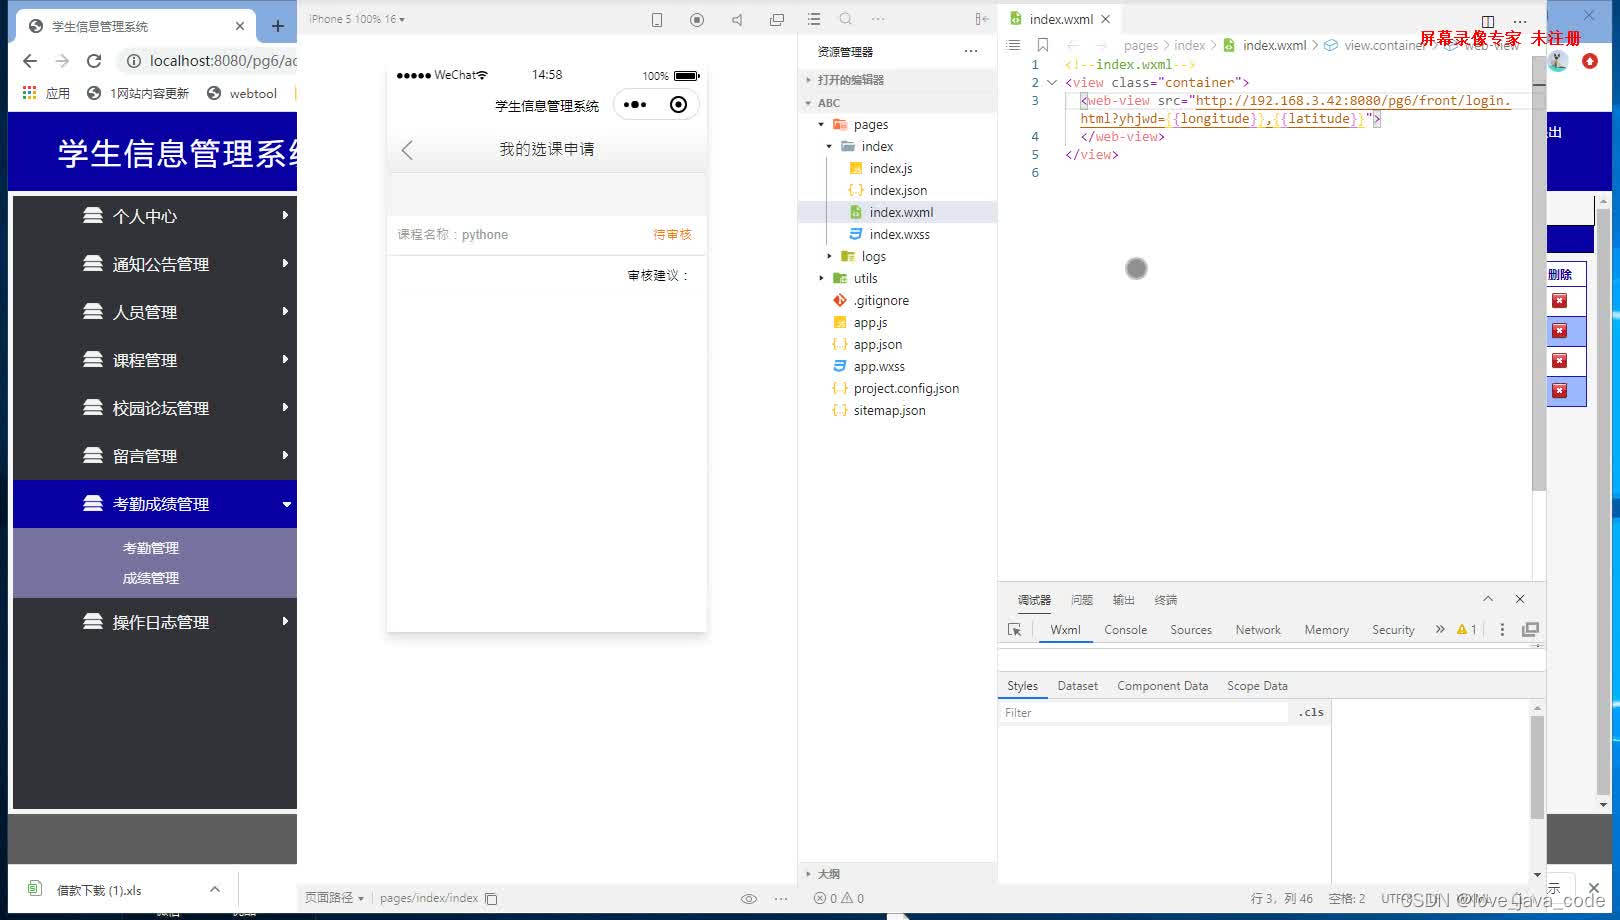Expand the 个人中心 menu
Screen dimensions: 1620x920
(155, 216)
